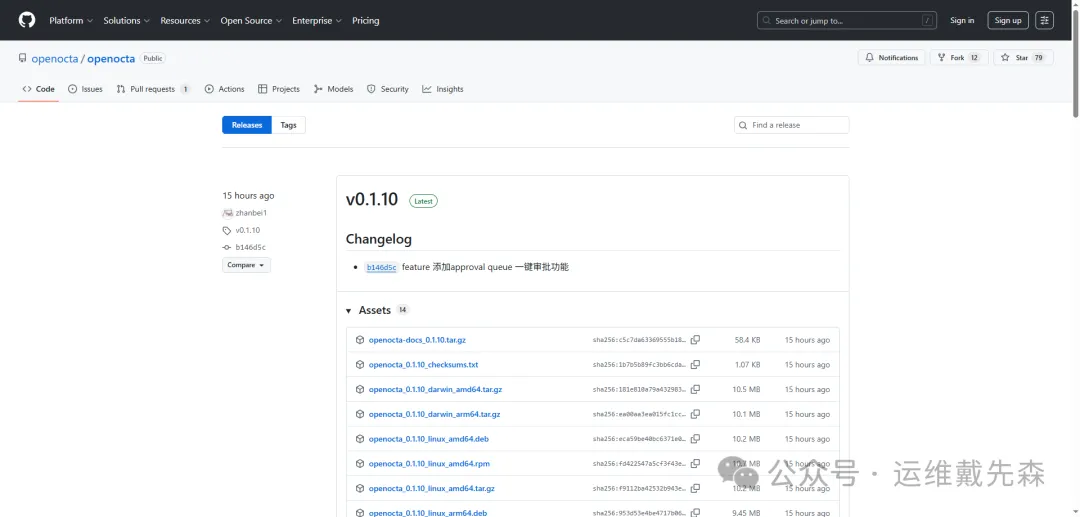The height and width of the screenshot is (517, 1080).
Task: Open b146d5c commit link in sidebar
Action: (251, 247)
